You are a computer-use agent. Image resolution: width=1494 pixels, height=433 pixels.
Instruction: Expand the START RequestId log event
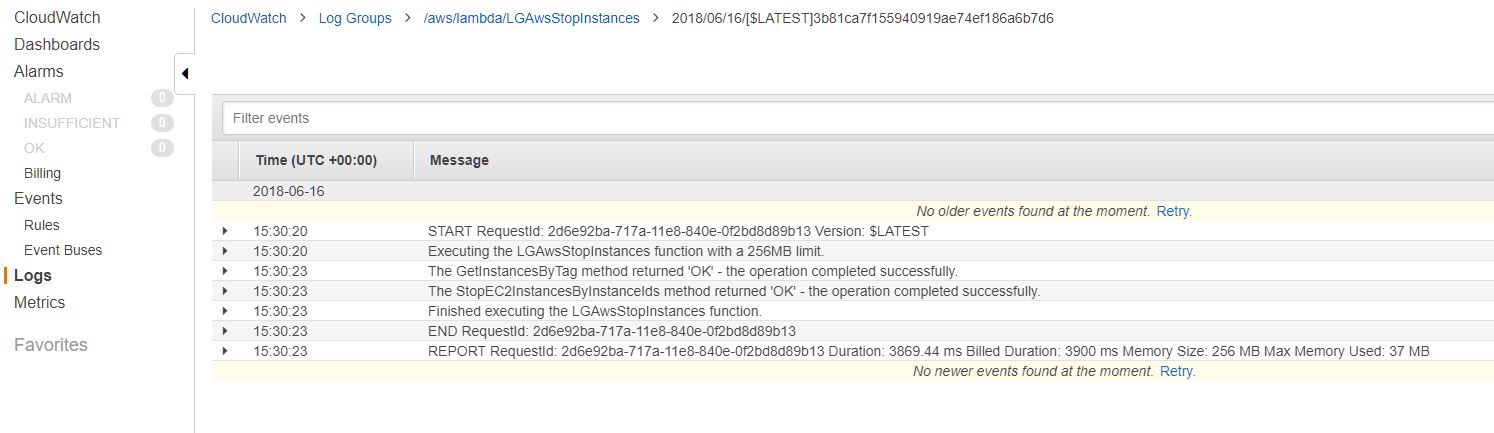coord(225,231)
